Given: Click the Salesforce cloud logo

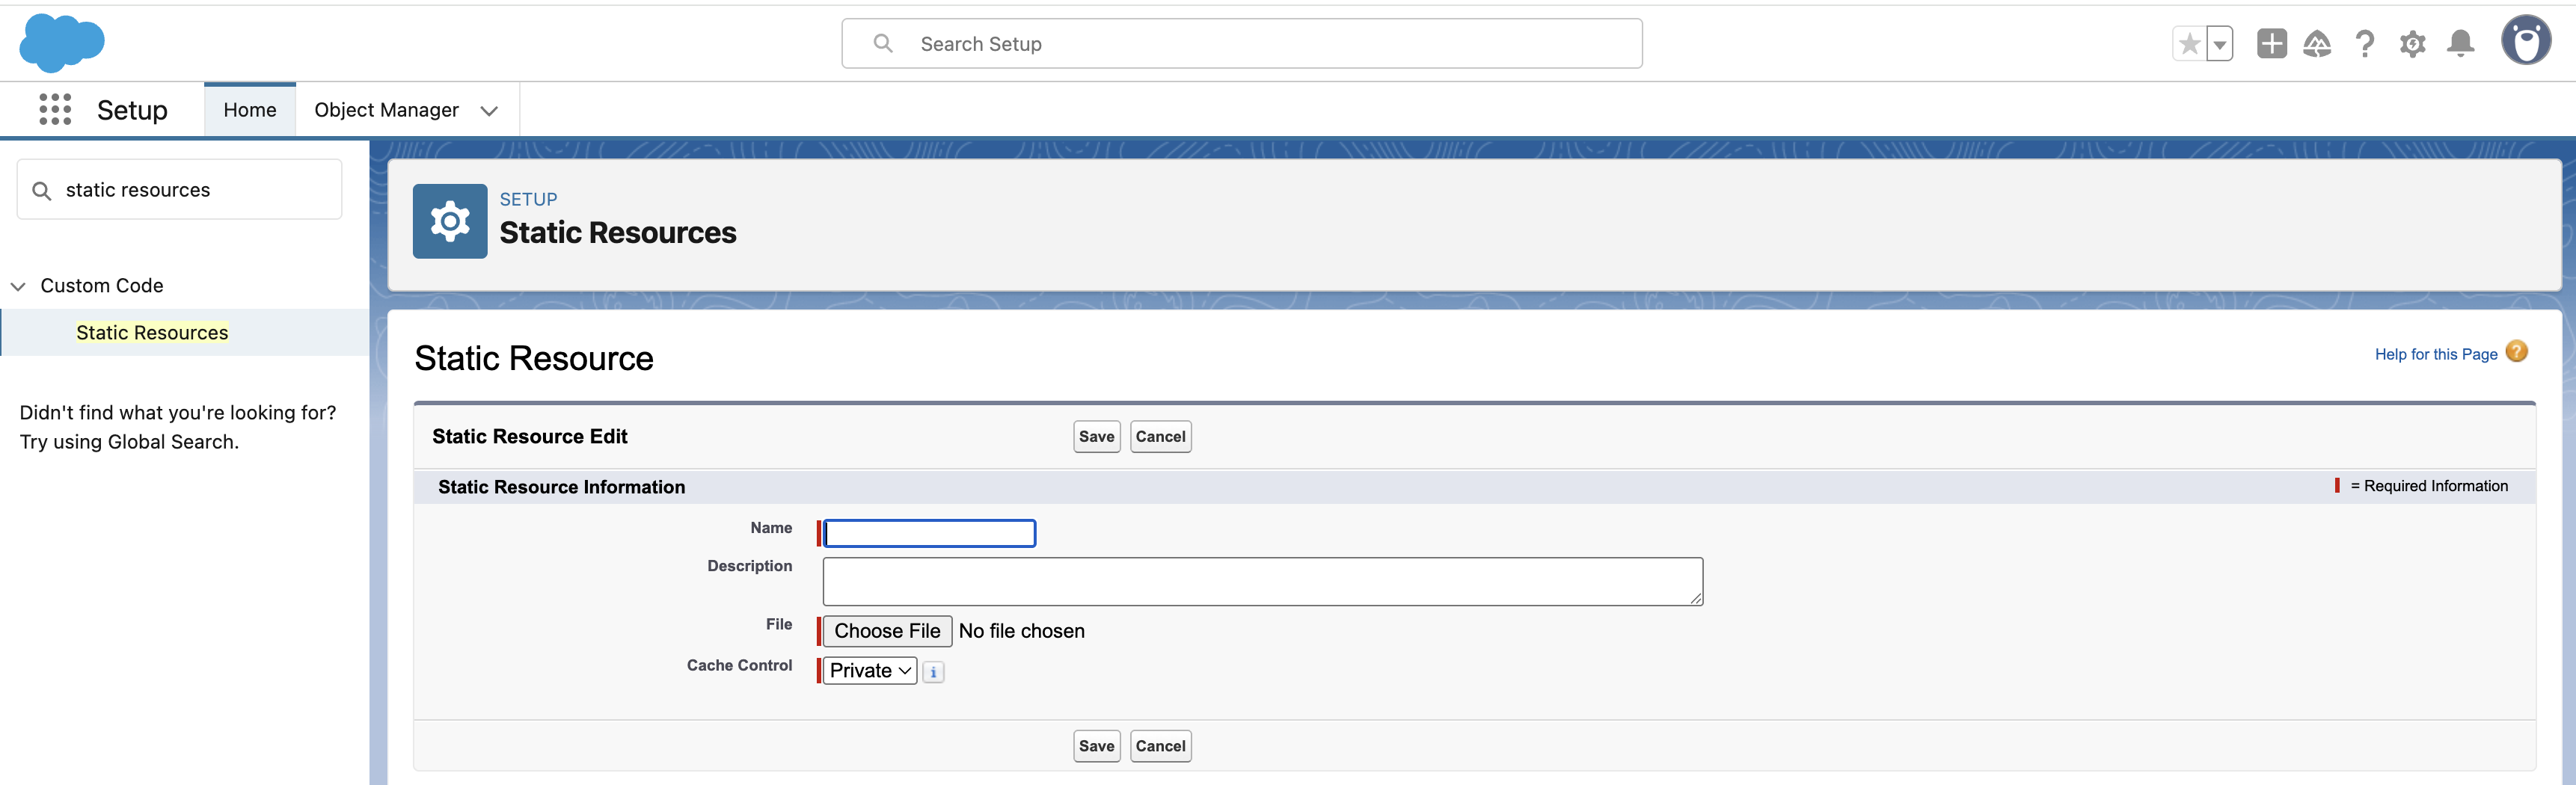Looking at the screenshot, I should coord(61,43).
